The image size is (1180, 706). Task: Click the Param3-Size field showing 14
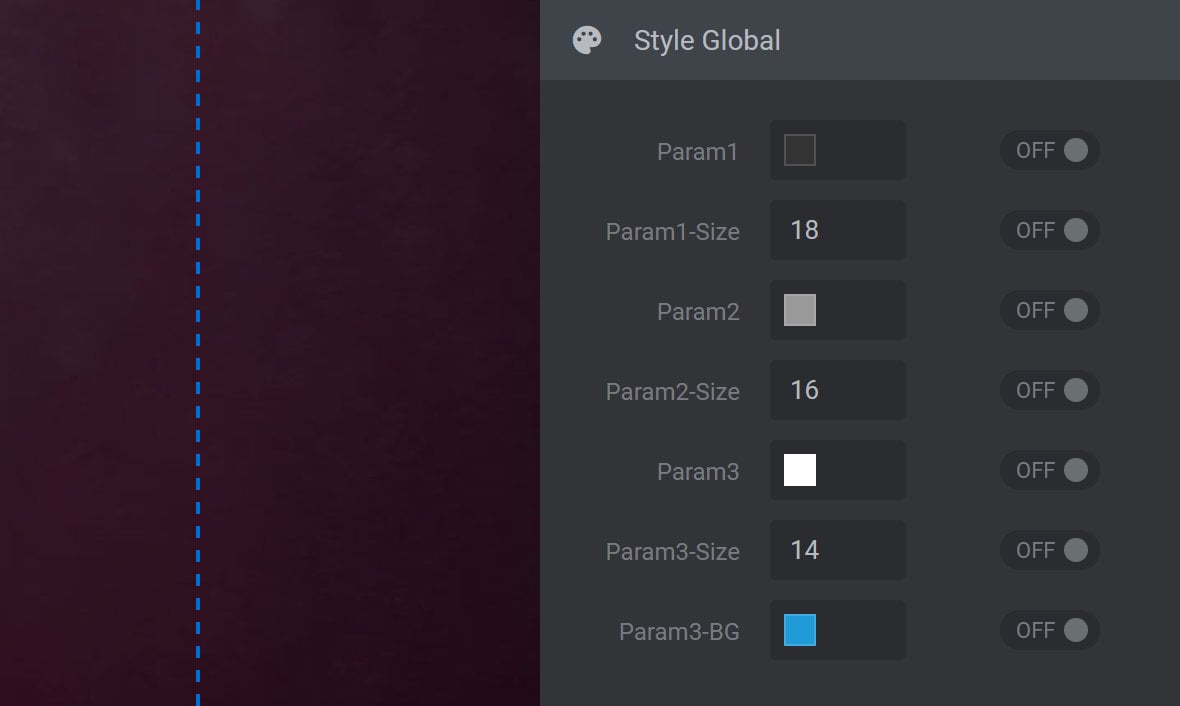838,550
